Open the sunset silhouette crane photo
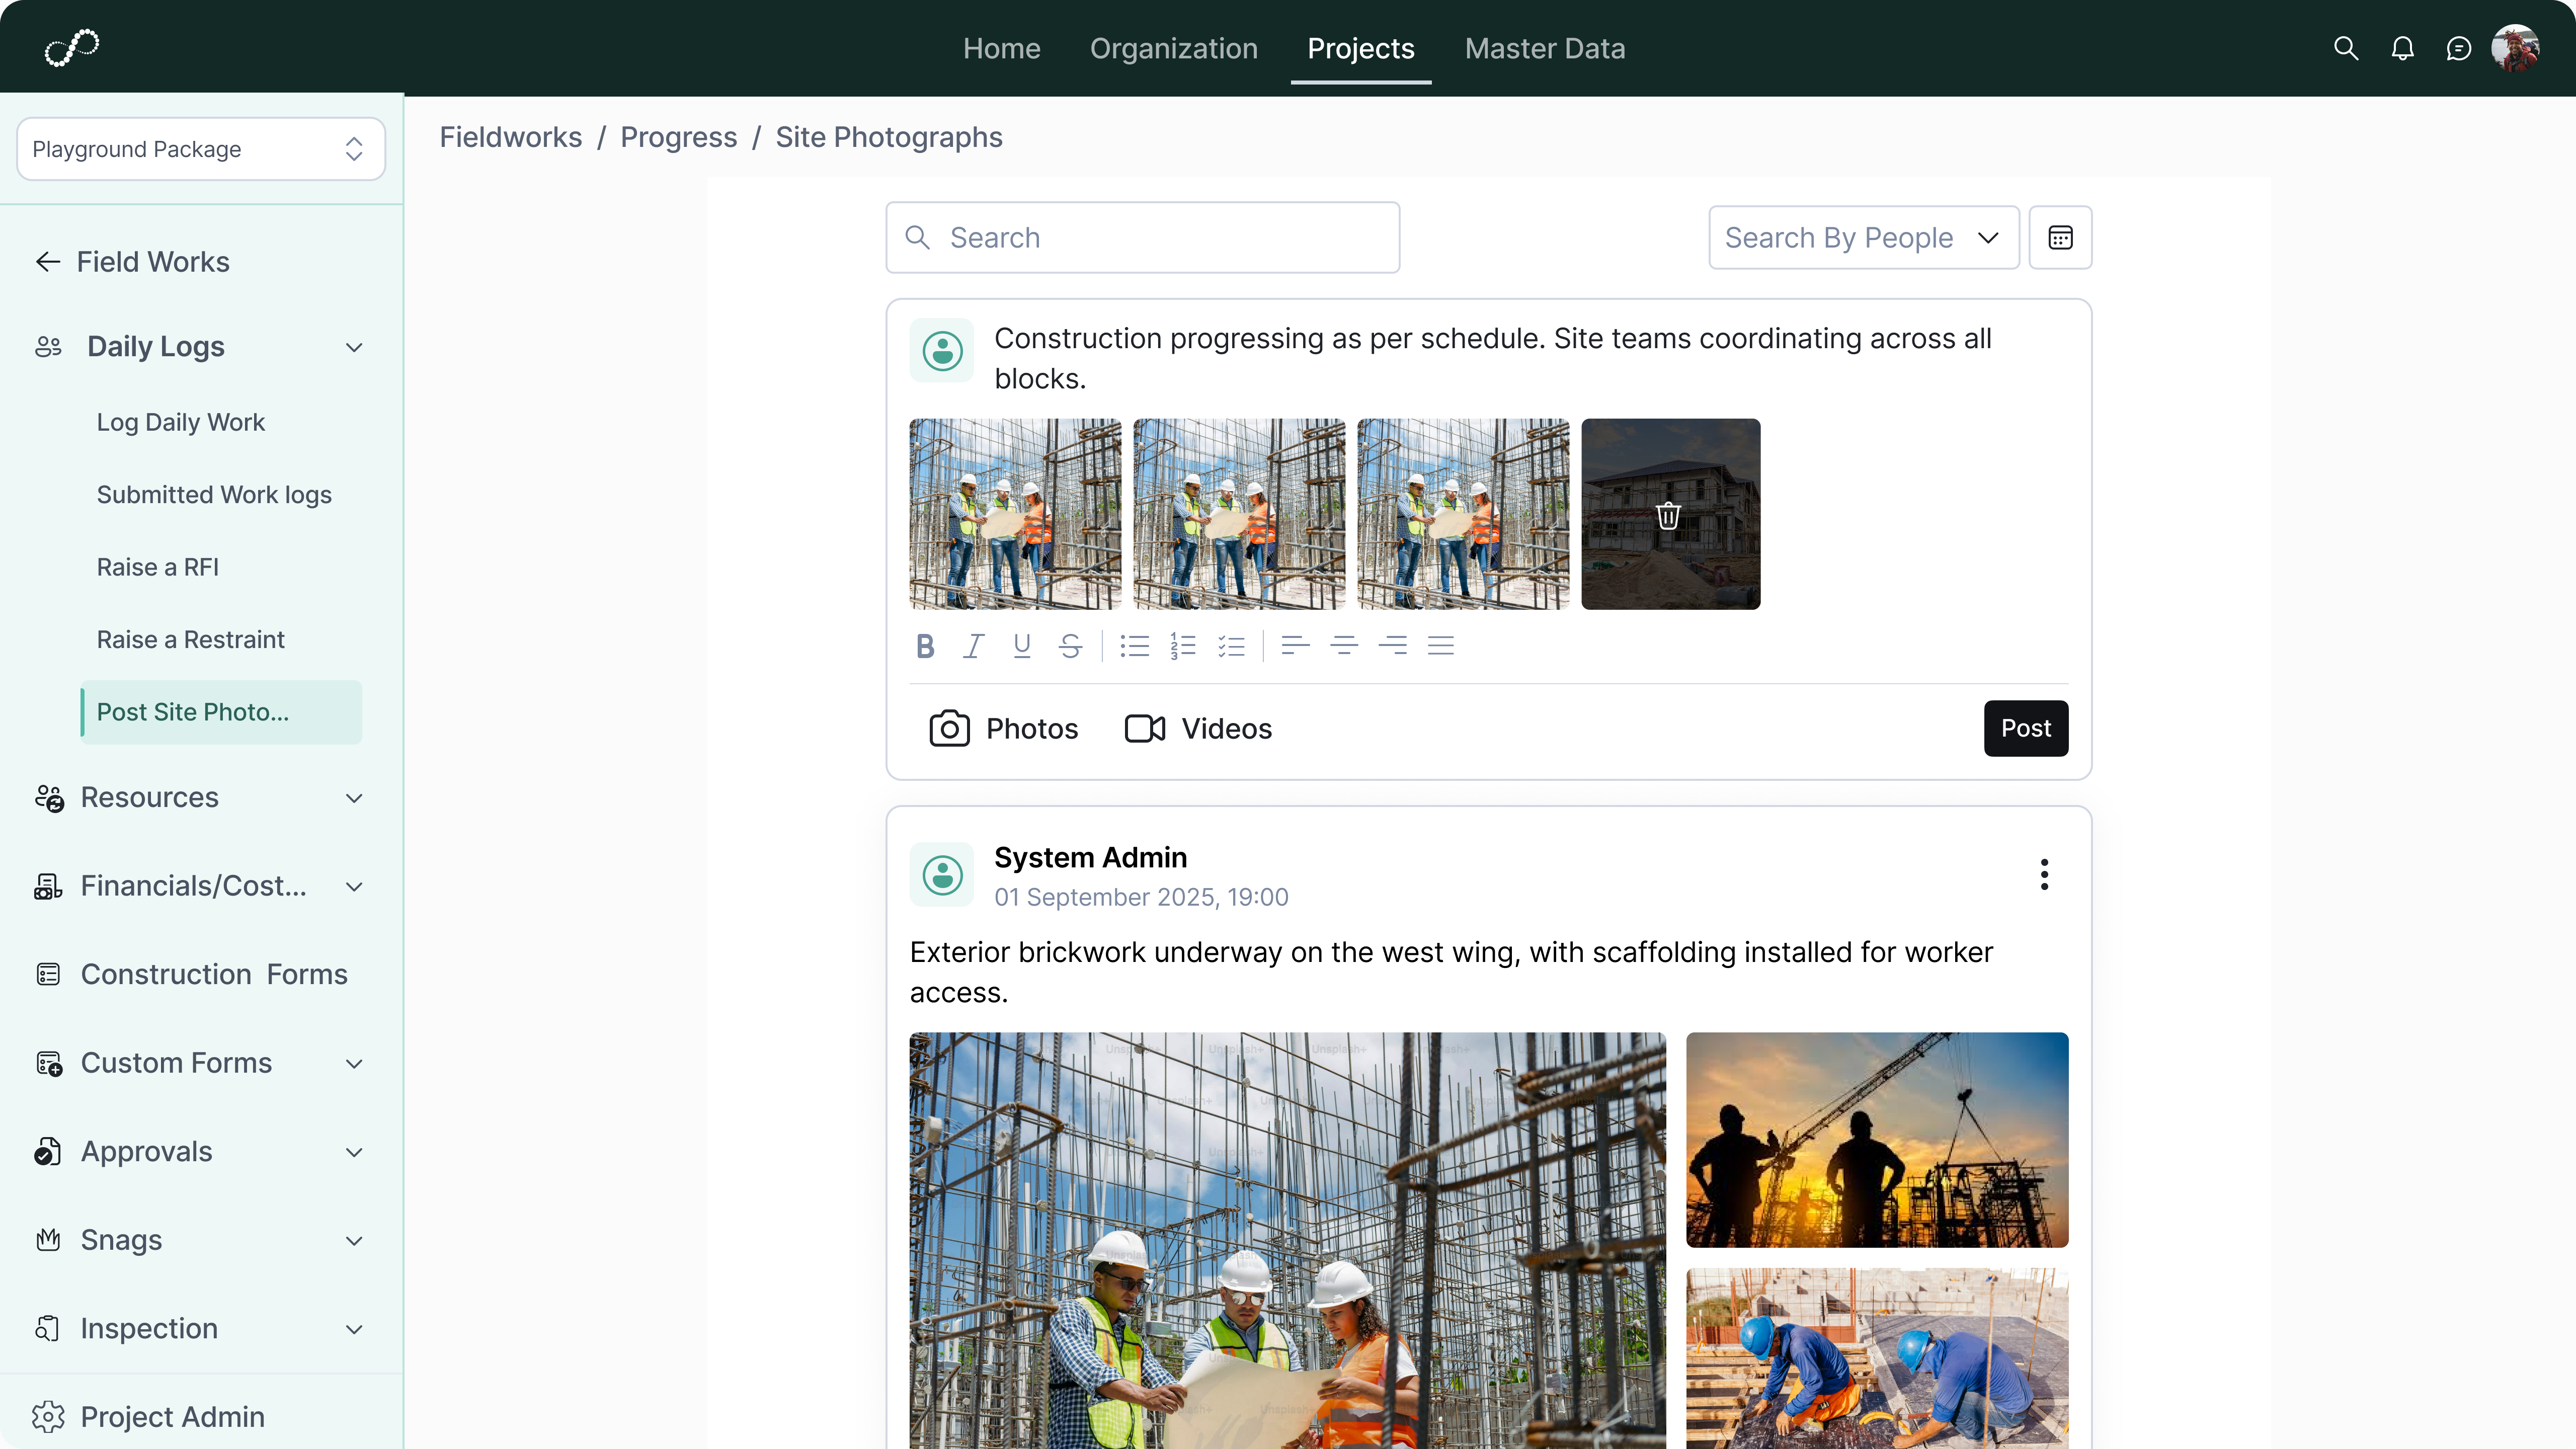Viewport: 2576px width, 1449px height. [1876, 1139]
